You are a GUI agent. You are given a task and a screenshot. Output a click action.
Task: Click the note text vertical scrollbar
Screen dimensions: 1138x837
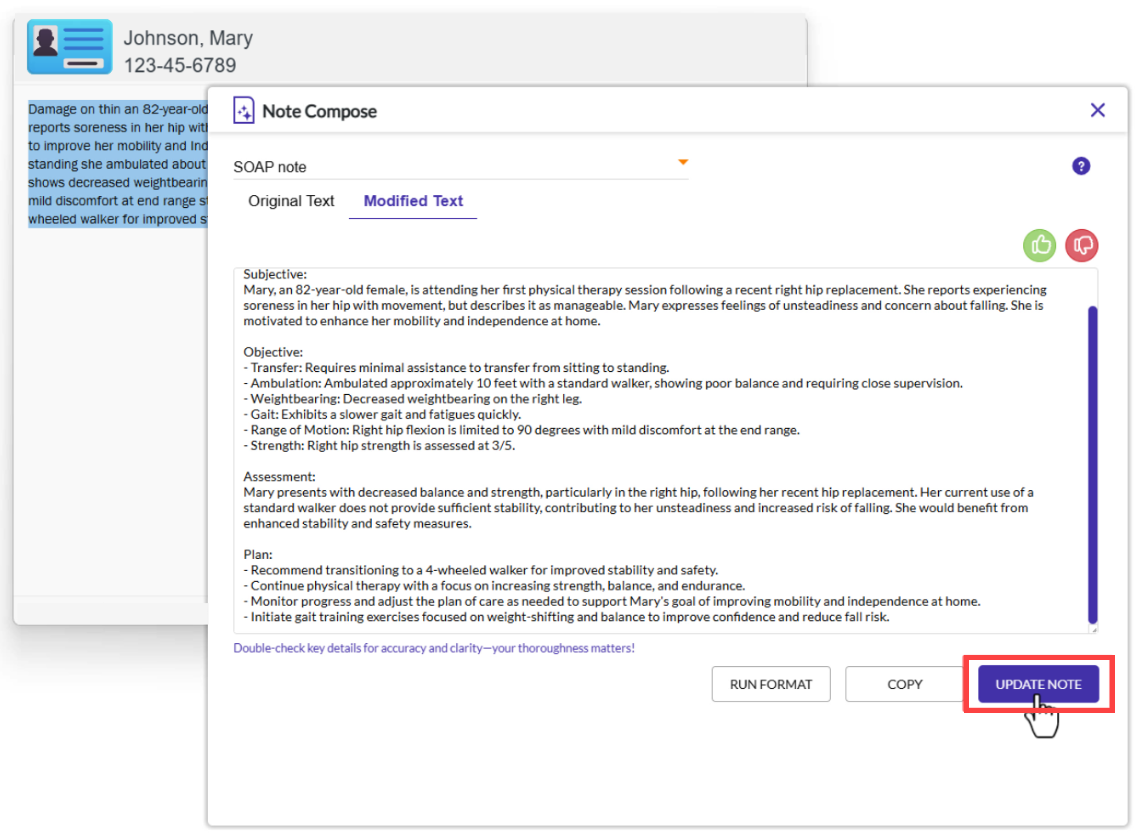click(x=1092, y=465)
